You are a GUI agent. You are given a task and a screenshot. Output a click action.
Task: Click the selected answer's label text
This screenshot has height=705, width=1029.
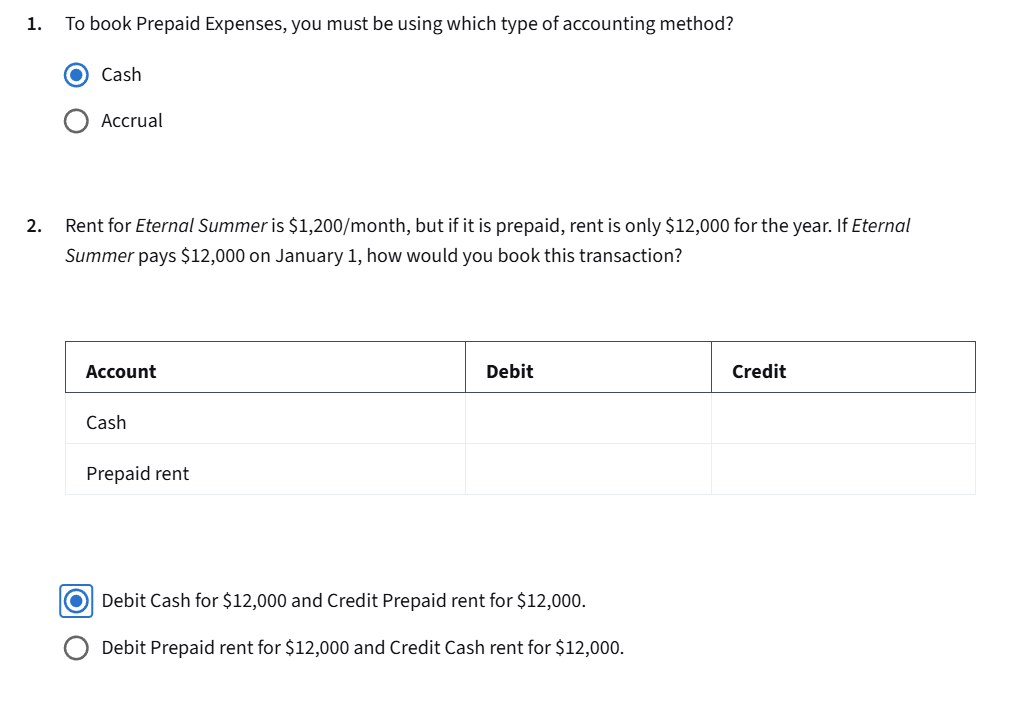point(343,600)
